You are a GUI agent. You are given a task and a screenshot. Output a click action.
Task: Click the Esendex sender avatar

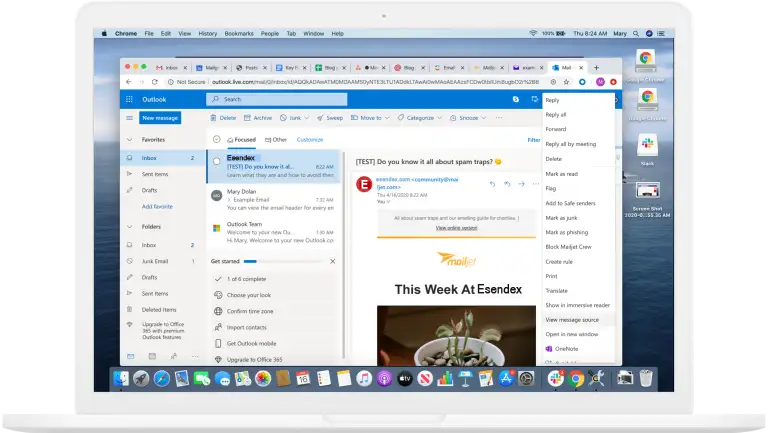364,185
